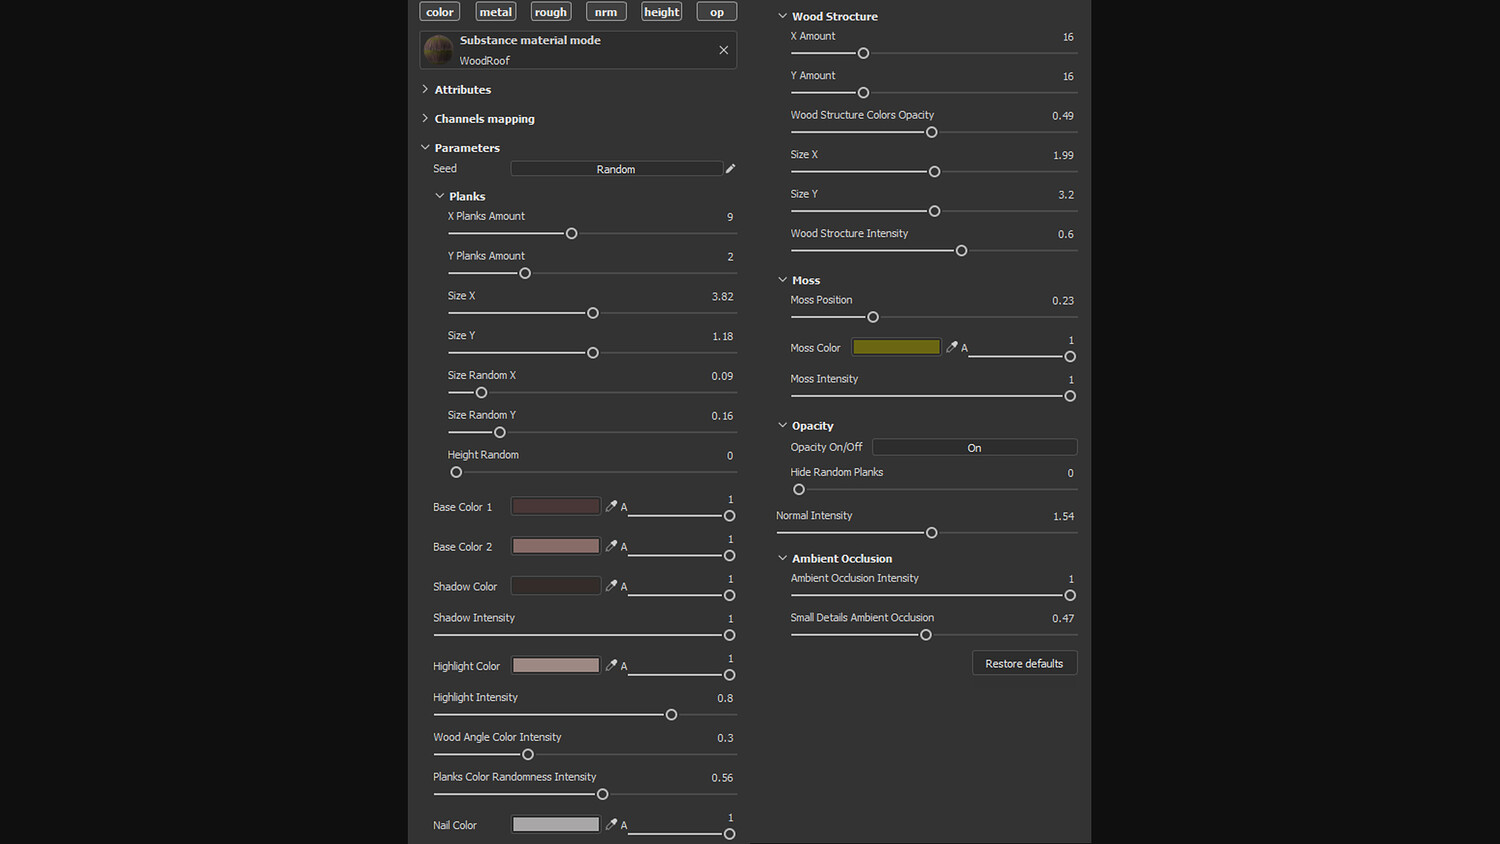The height and width of the screenshot is (844, 1500).
Task: Pick color with Base Color 1 eyedropper
Action: (611, 506)
